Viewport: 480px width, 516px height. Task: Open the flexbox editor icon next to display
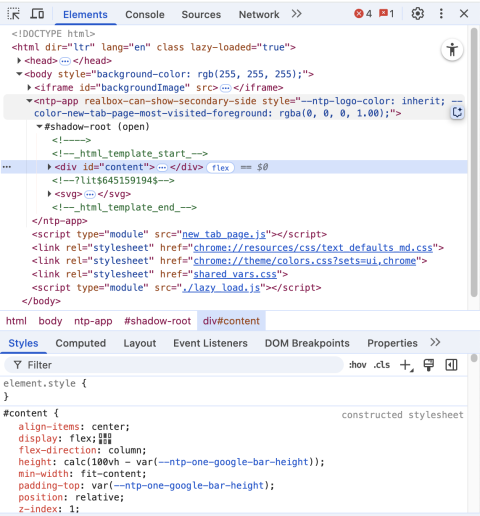(105, 439)
